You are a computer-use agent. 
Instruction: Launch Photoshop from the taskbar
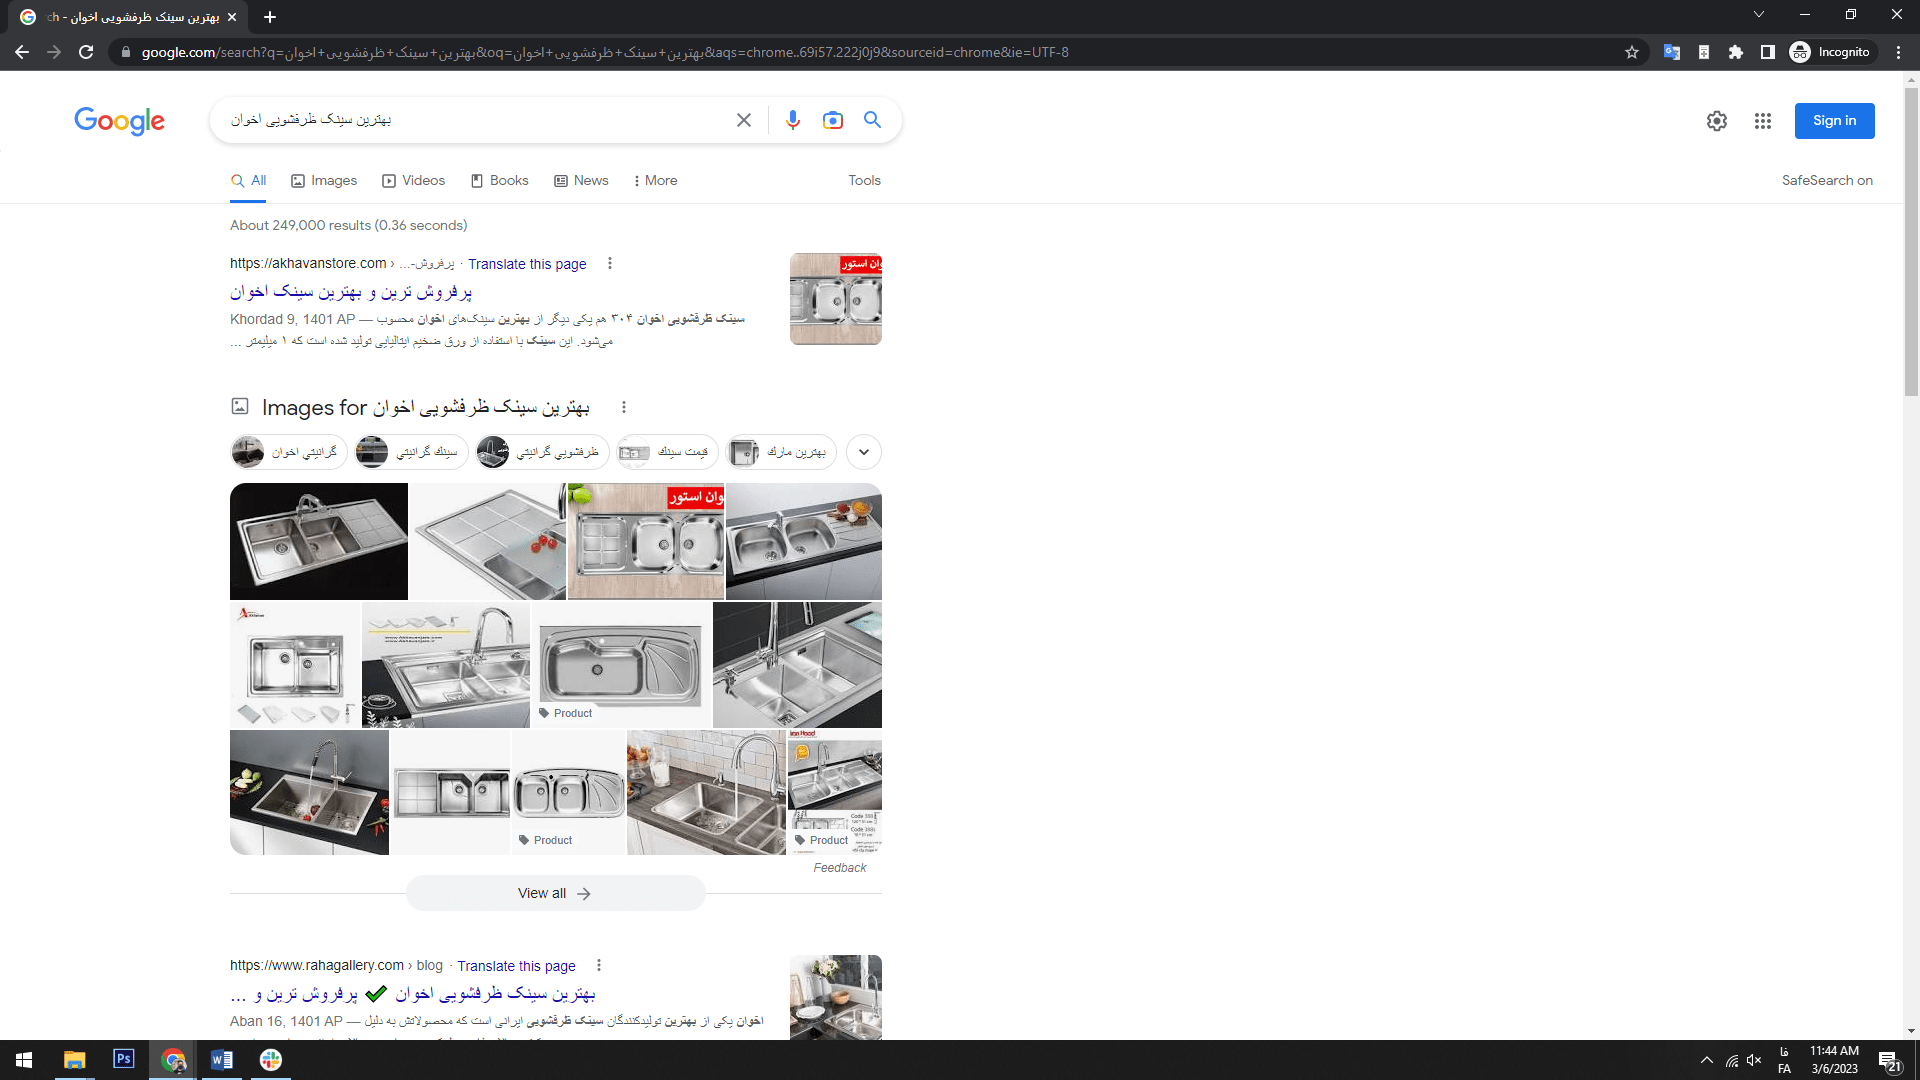[x=124, y=1059]
